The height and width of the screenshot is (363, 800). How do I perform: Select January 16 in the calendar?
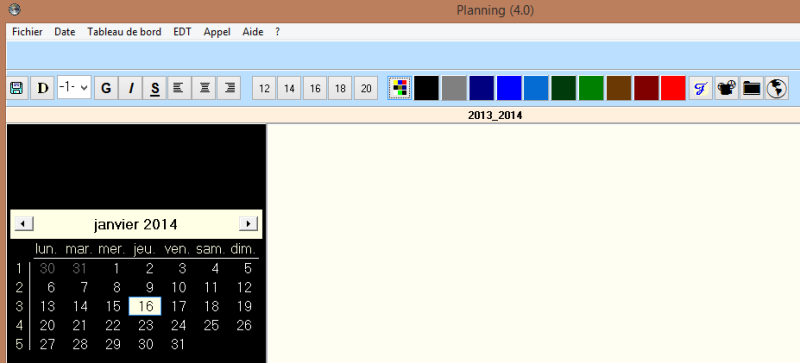point(145,306)
